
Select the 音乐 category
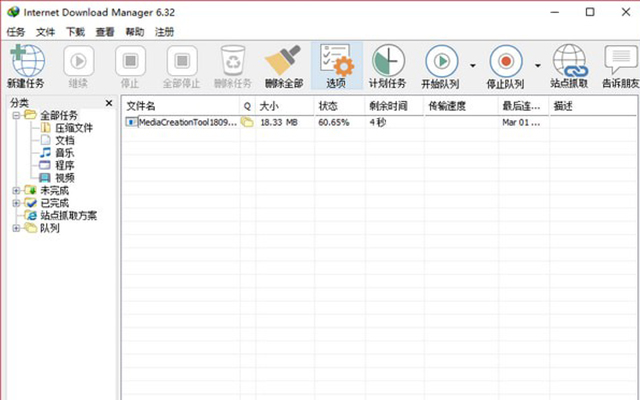pos(65,153)
